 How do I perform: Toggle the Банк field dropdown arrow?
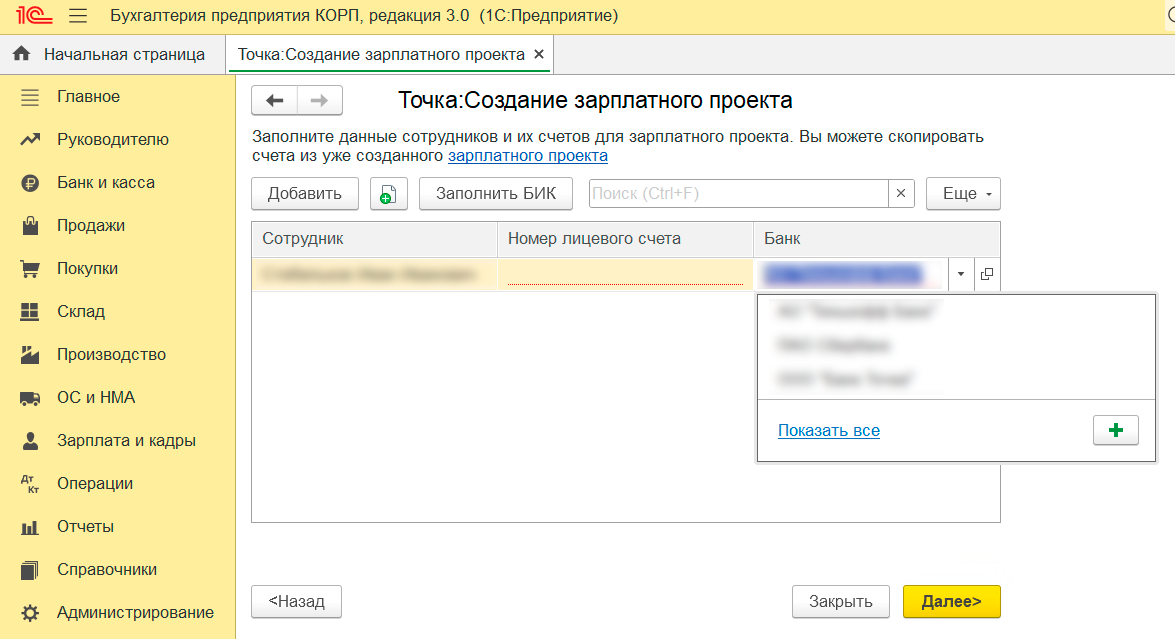960,274
